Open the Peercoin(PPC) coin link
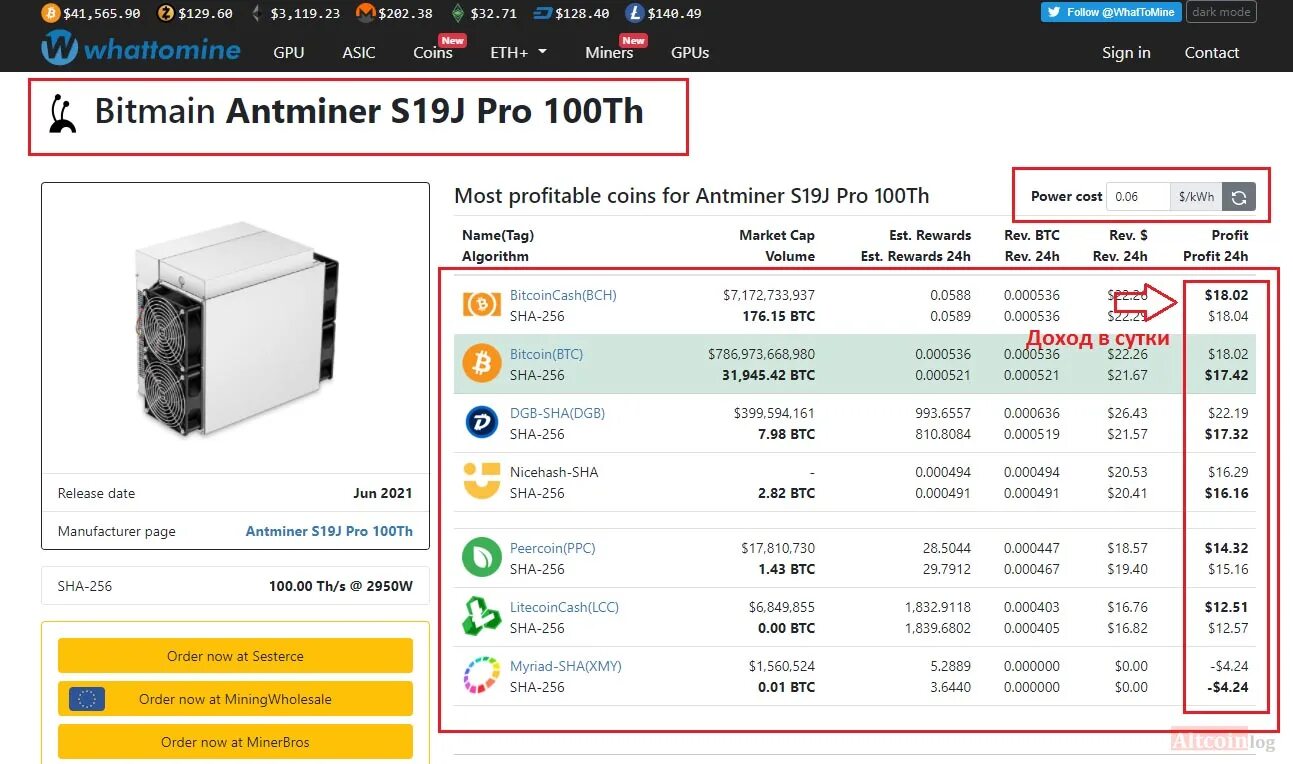 pos(552,548)
